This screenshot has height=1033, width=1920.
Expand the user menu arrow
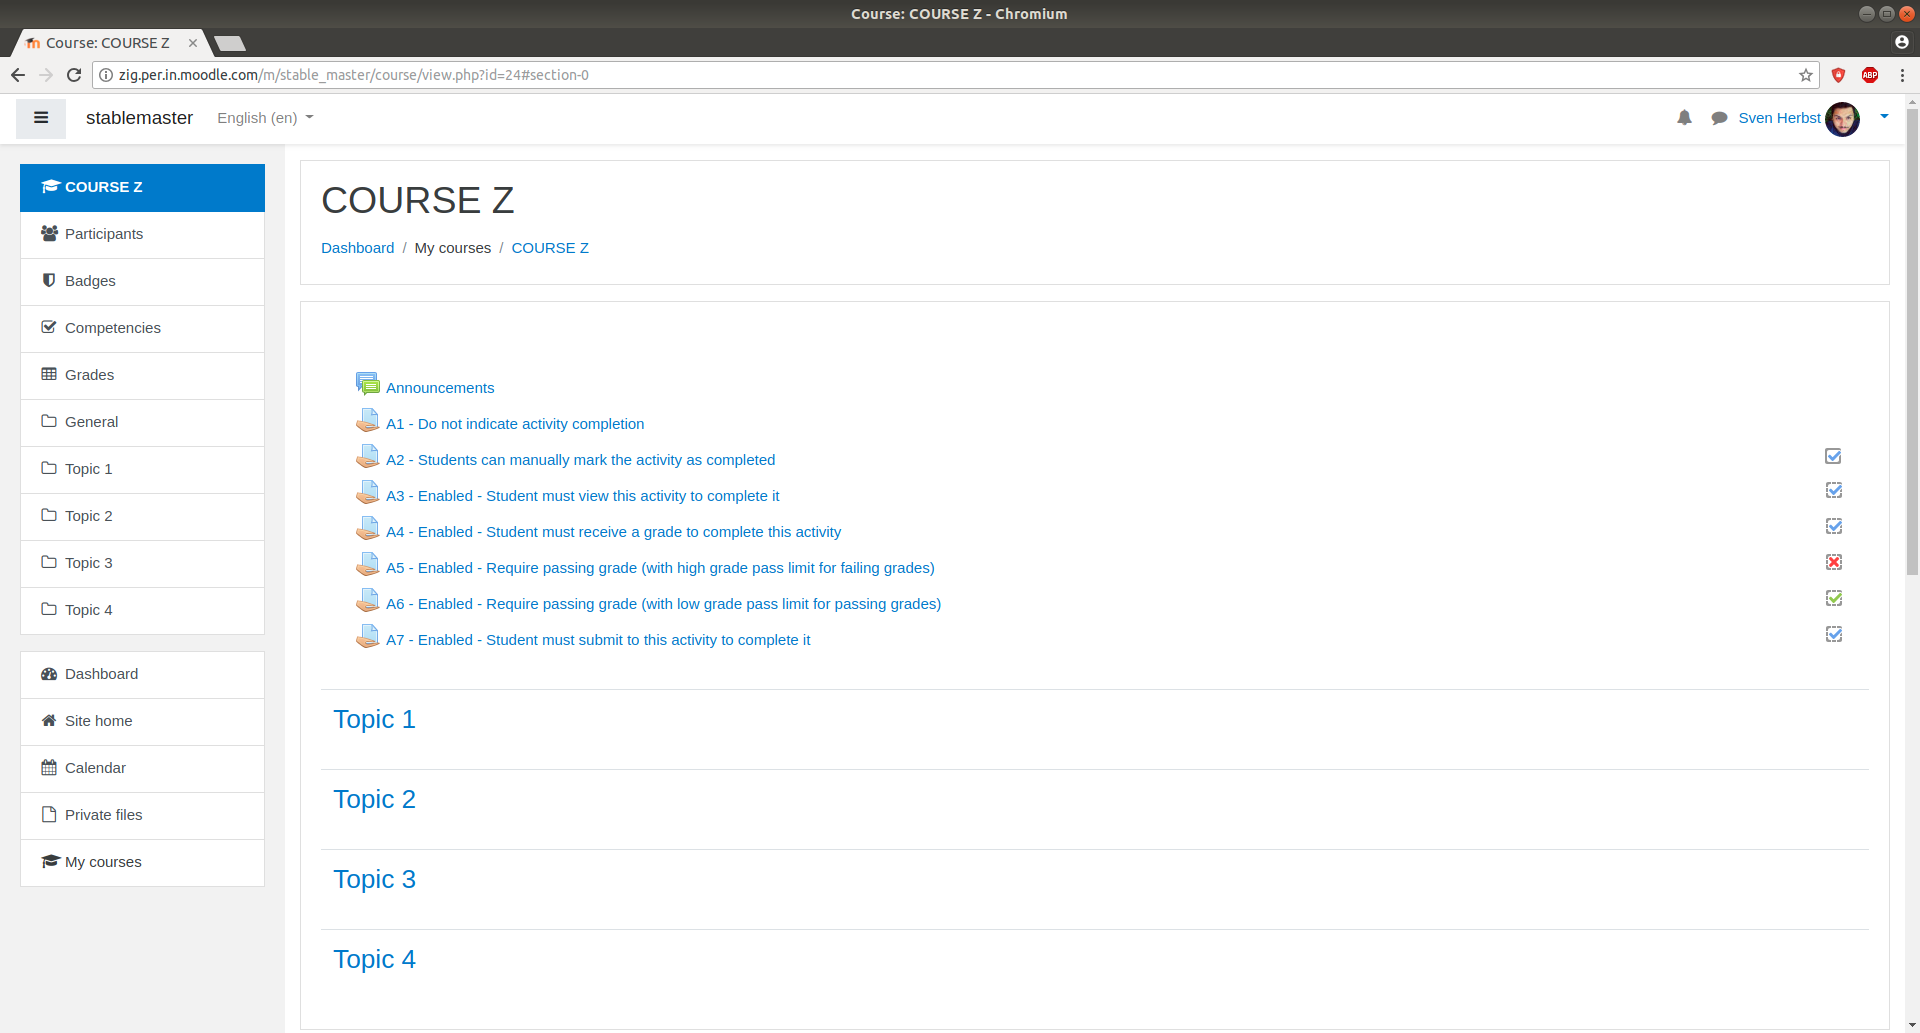point(1884,117)
